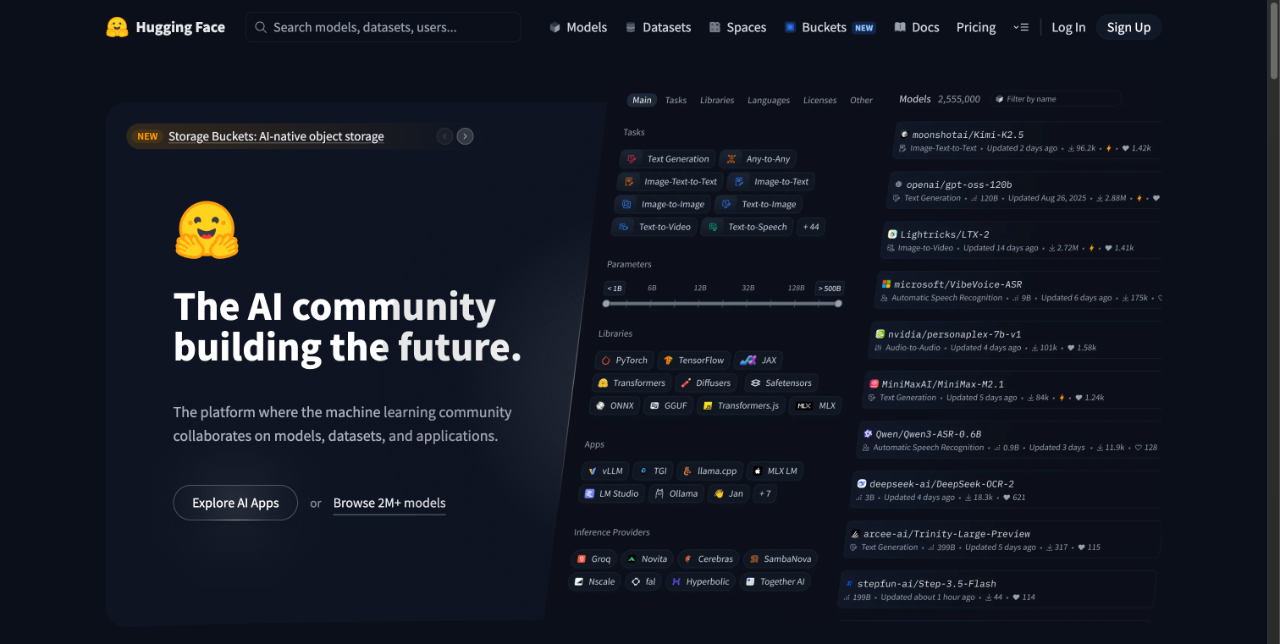Follow the Browse 2M+ models link
This screenshot has height=644, width=1280.
pos(389,503)
